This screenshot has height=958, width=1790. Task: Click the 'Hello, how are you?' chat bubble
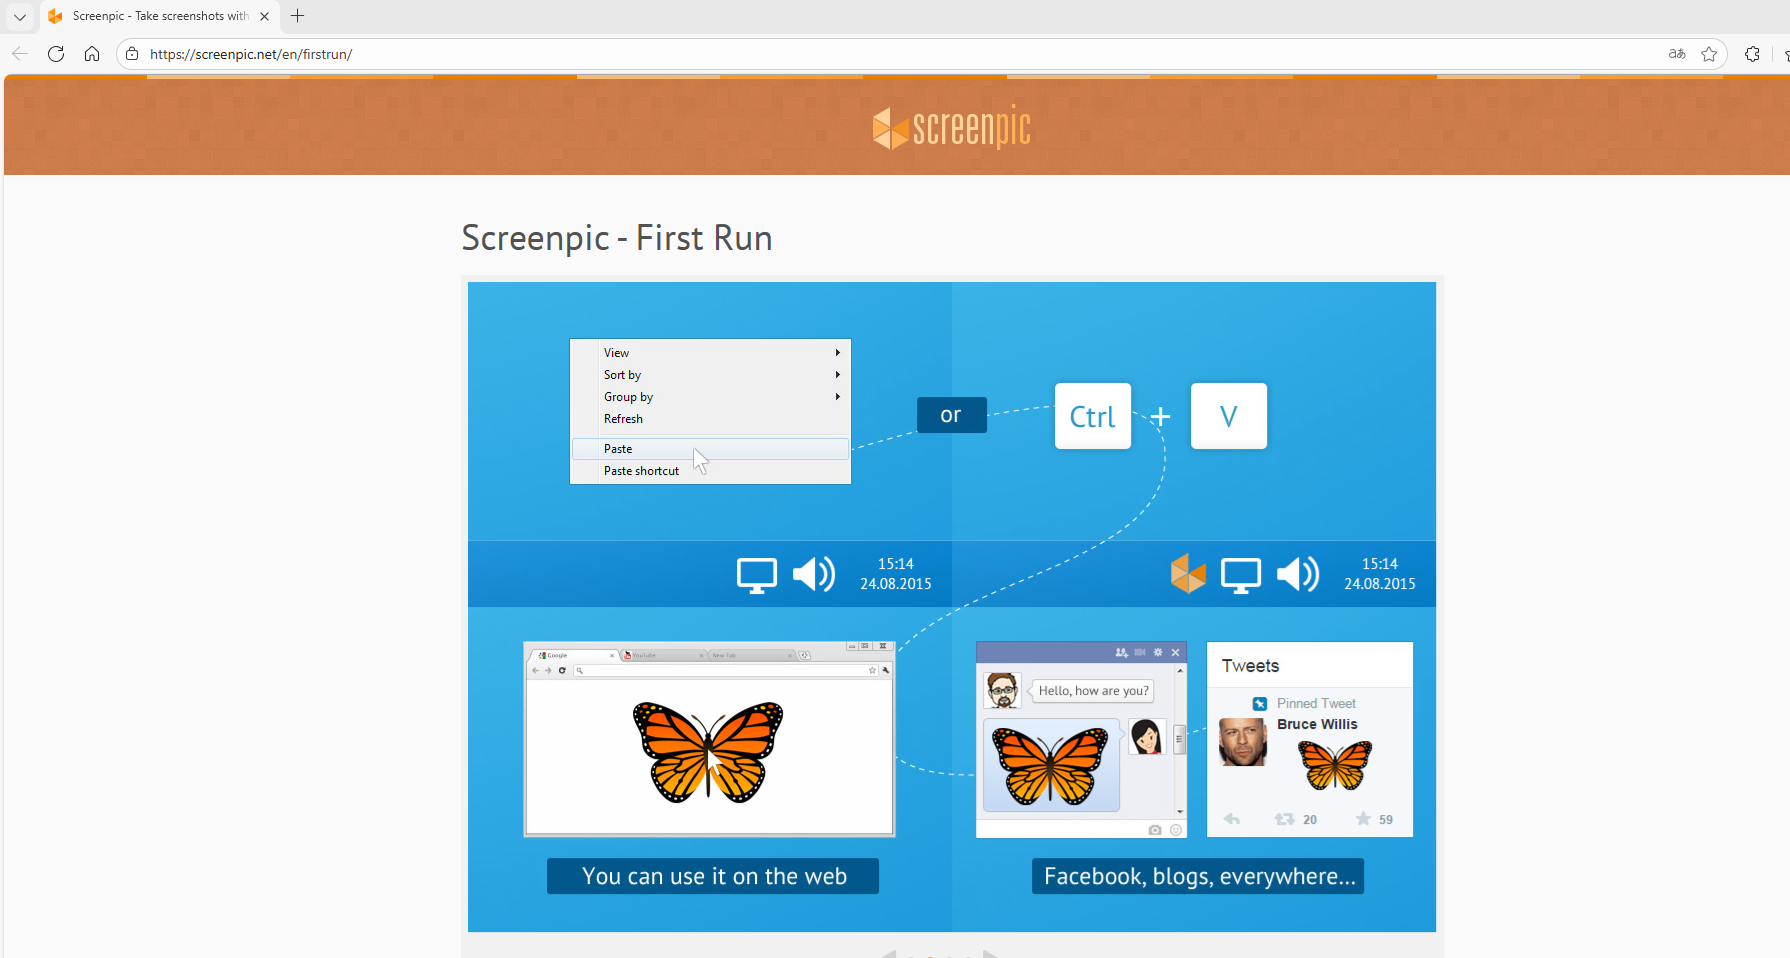[1093, 691]
